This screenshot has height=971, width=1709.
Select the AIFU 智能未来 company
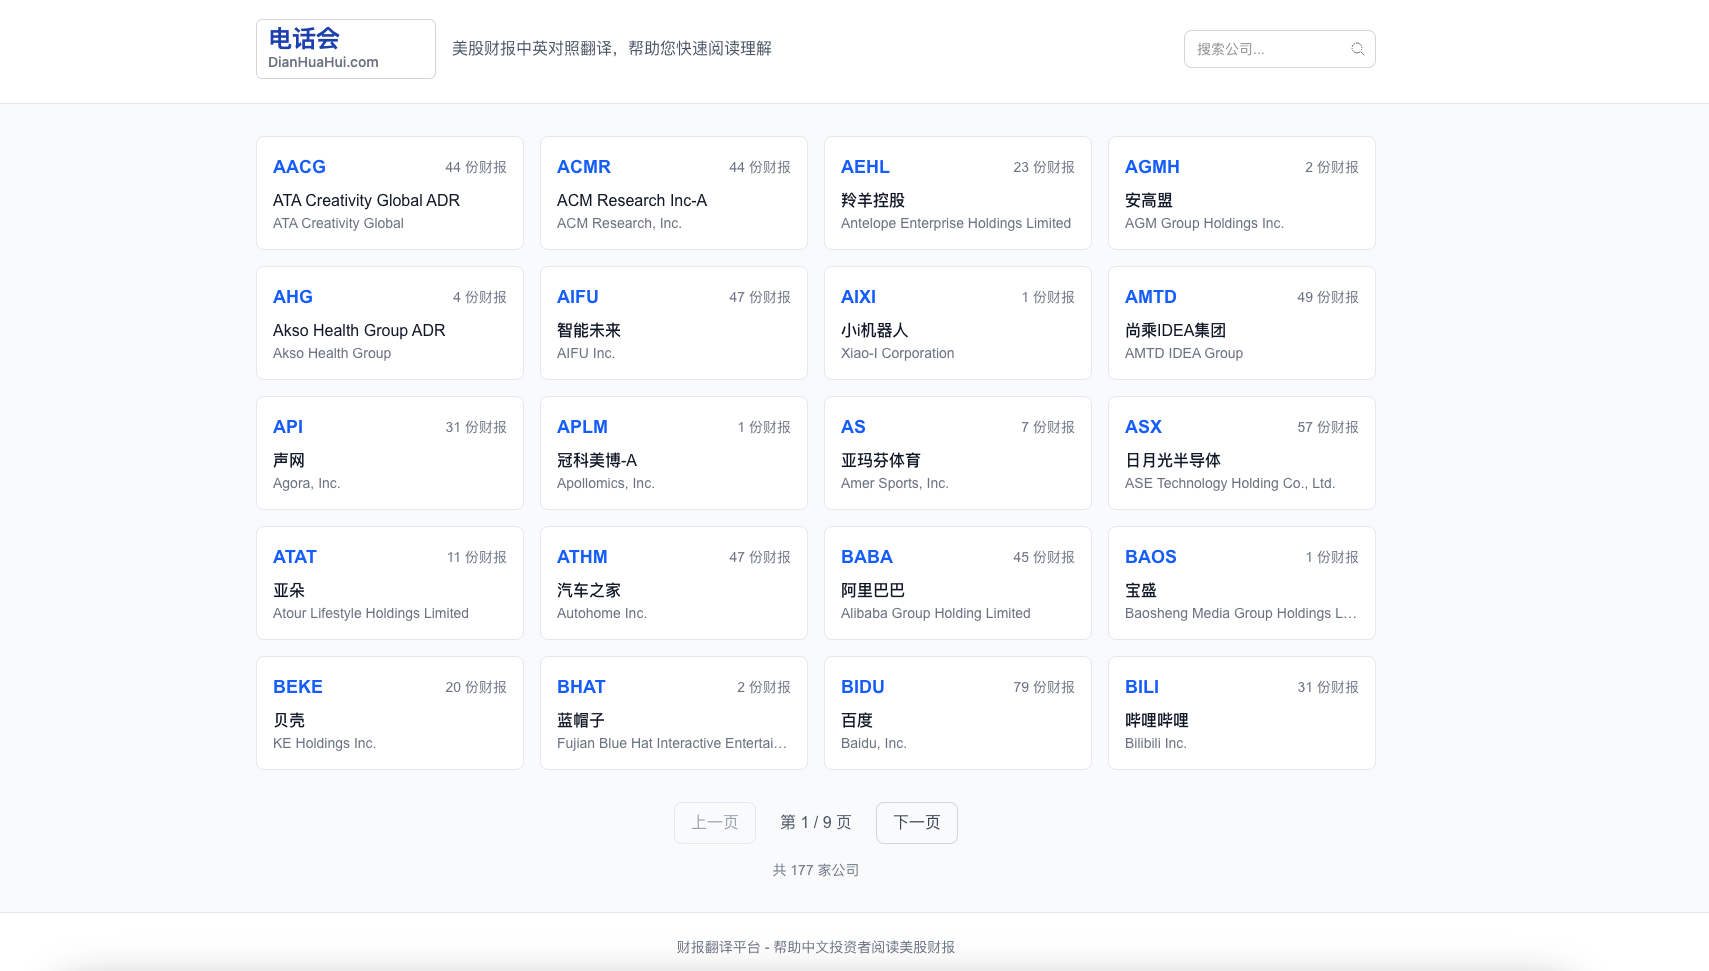(x=673, y=323)
